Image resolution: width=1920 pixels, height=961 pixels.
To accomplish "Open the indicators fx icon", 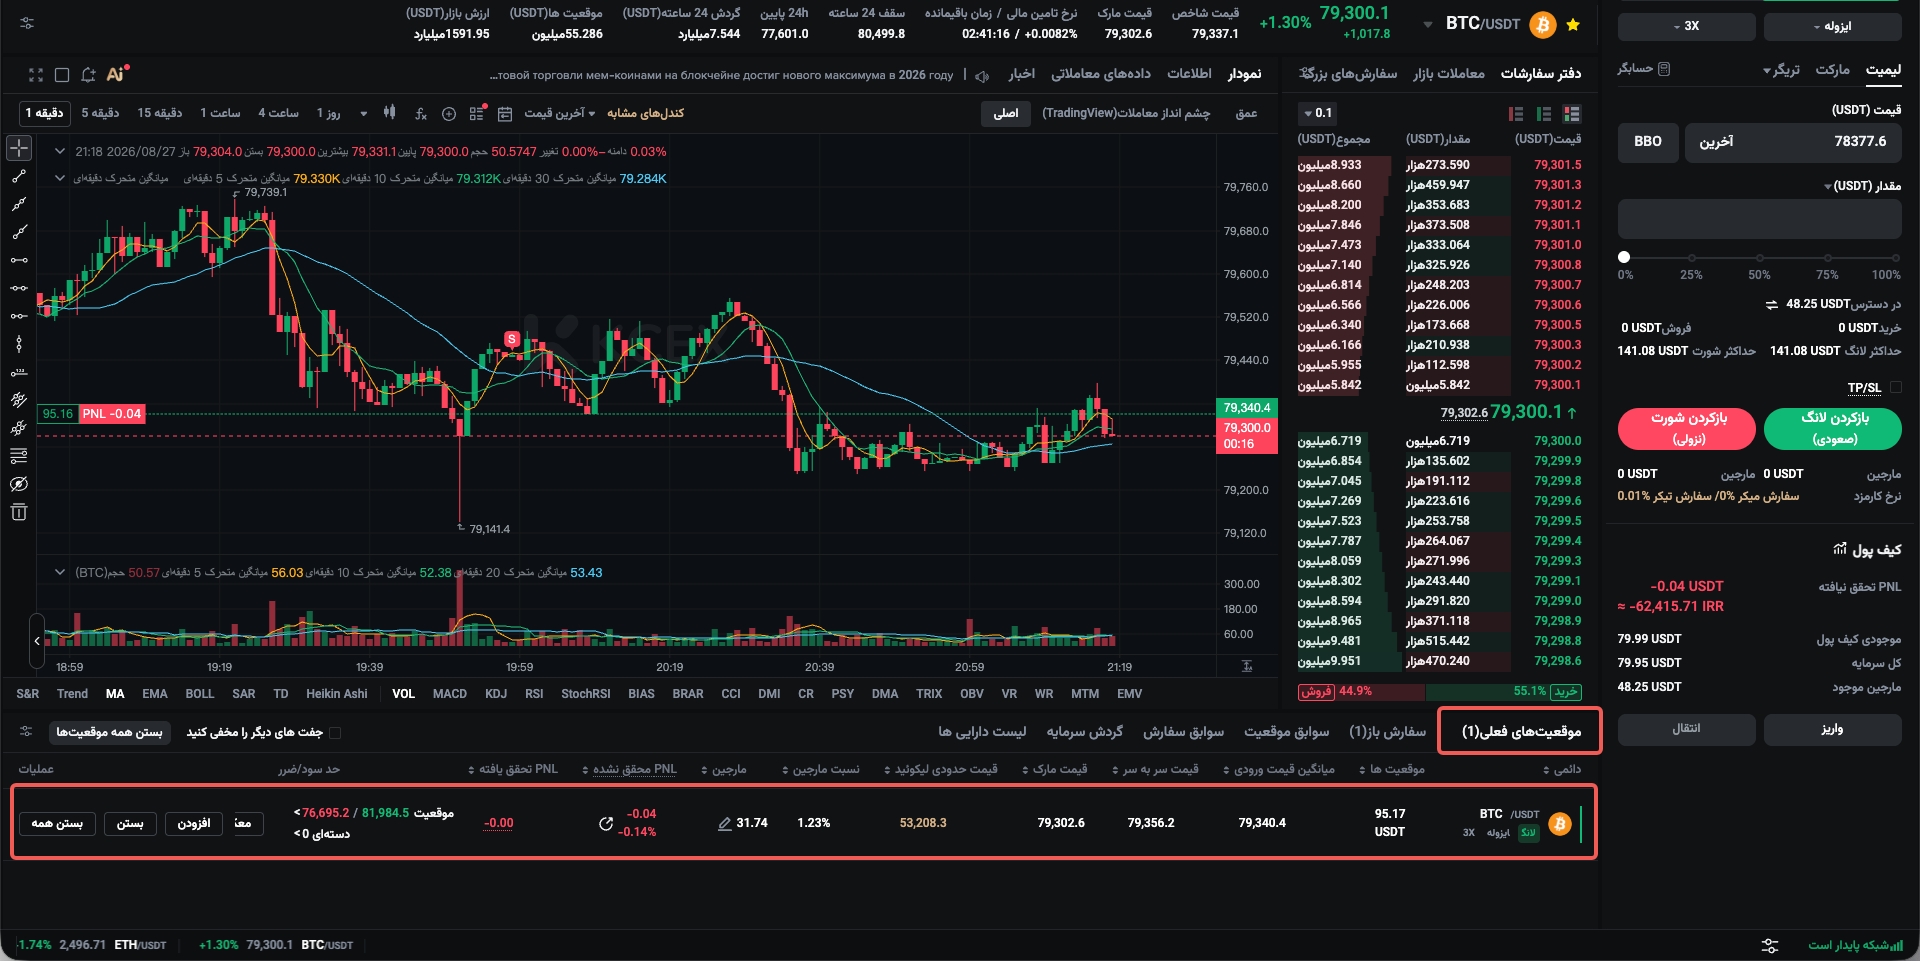I will click(421, 114).
